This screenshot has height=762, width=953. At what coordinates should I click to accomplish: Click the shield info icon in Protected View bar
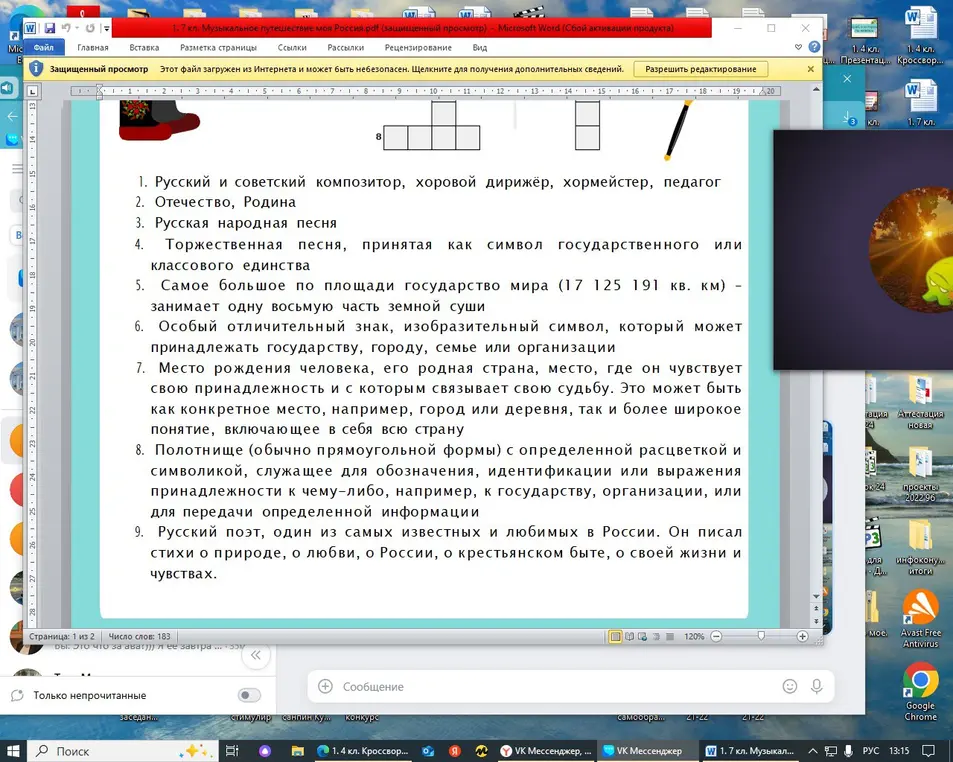(36, 69)
